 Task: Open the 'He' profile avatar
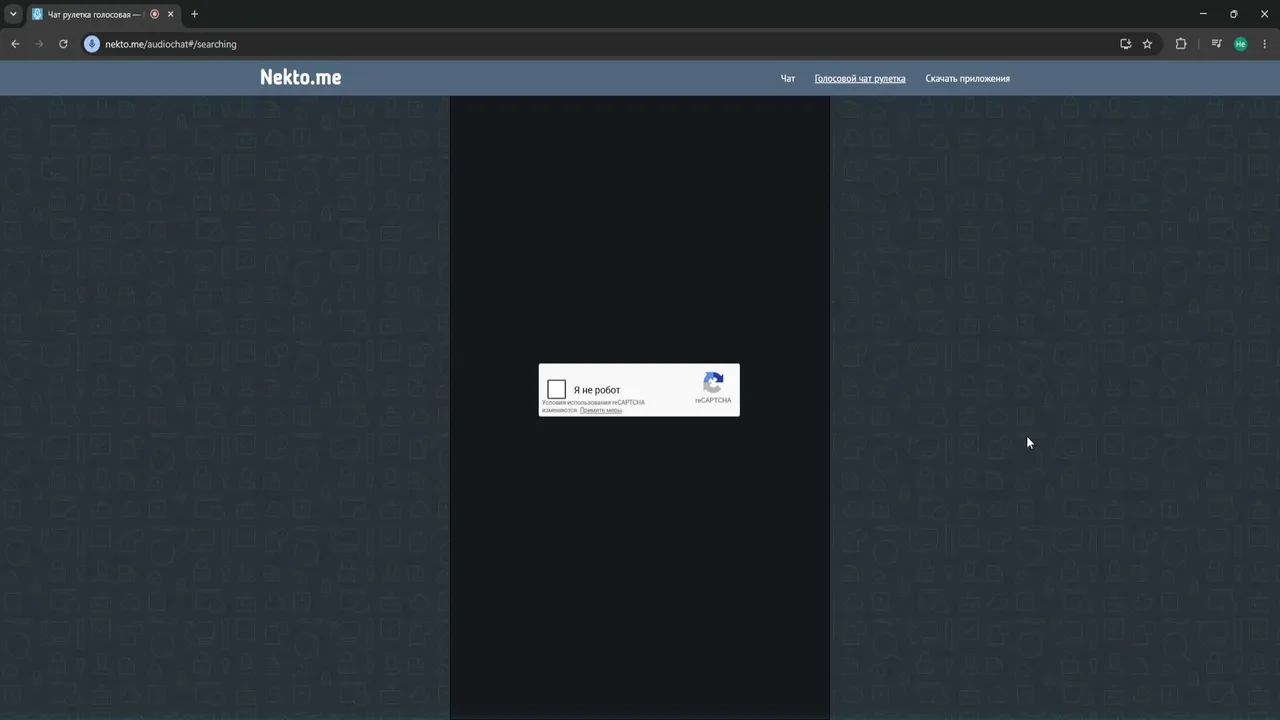coord(1240,44)
